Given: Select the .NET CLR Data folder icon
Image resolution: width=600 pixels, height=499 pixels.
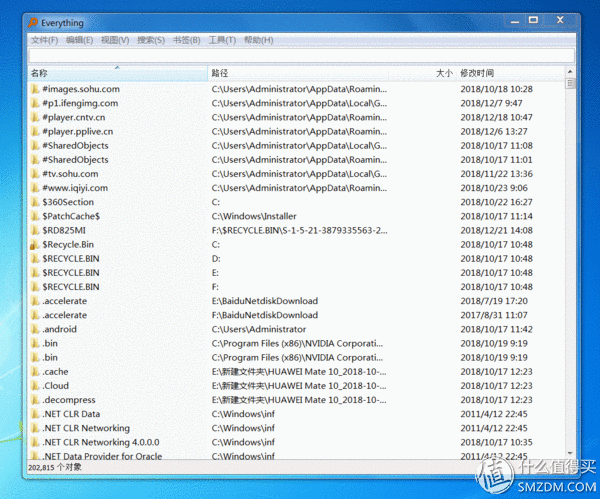Looking at the screenshot, I should [x=35, y=414].
